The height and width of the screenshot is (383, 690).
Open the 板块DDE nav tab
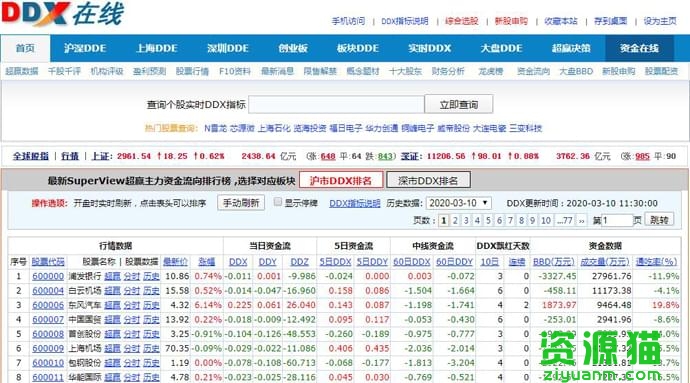(358, 48)
